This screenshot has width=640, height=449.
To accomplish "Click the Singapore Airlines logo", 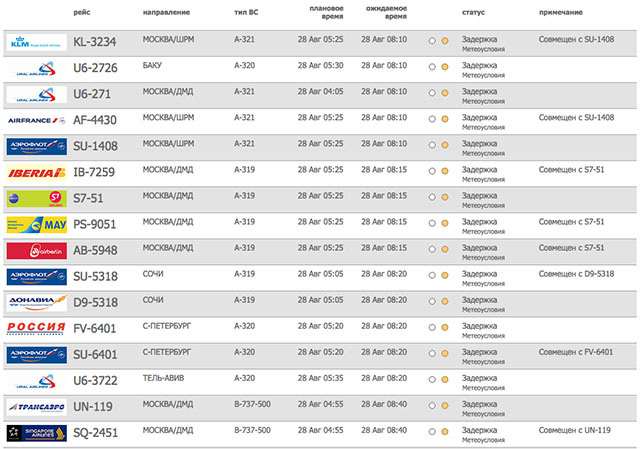I will [36, 432].
